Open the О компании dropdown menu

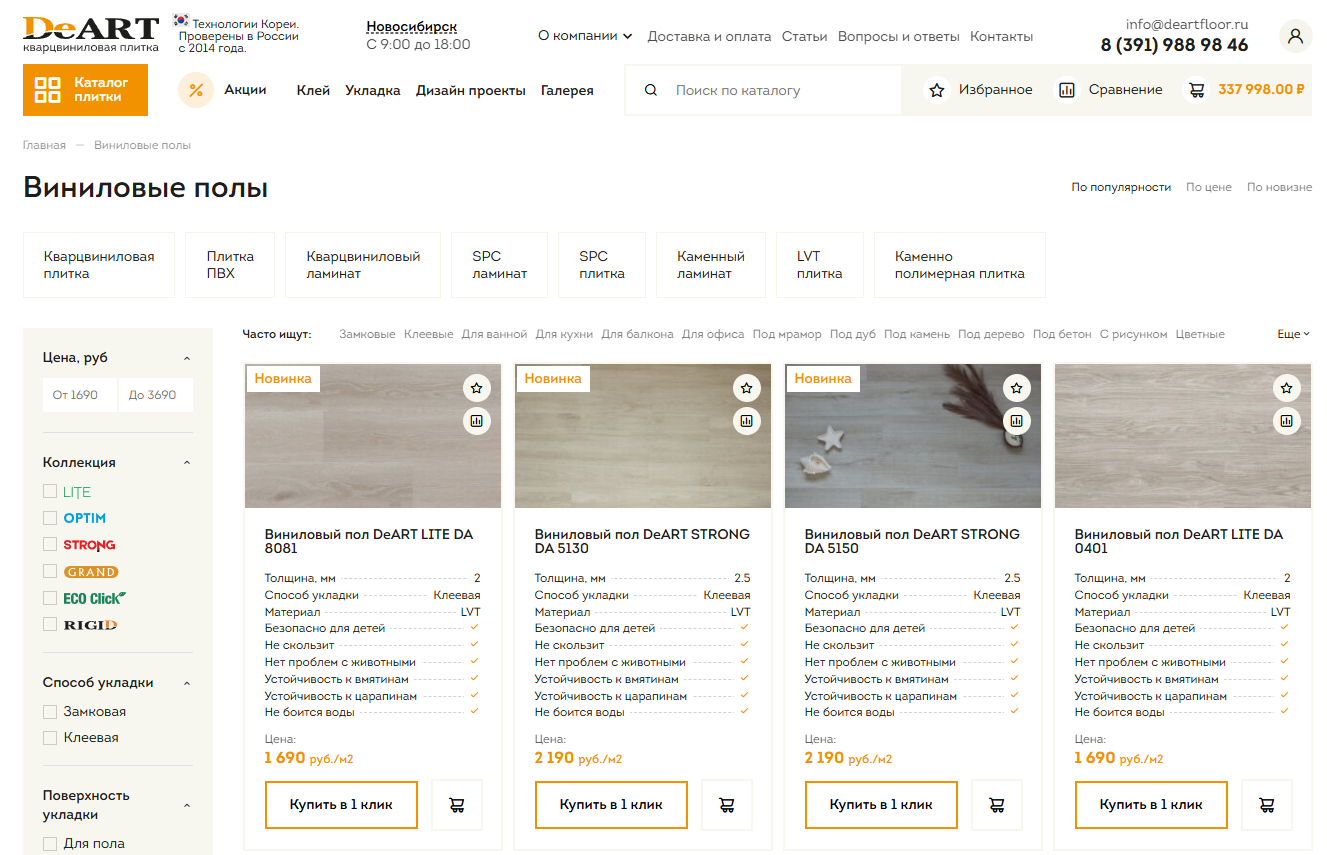585,36
